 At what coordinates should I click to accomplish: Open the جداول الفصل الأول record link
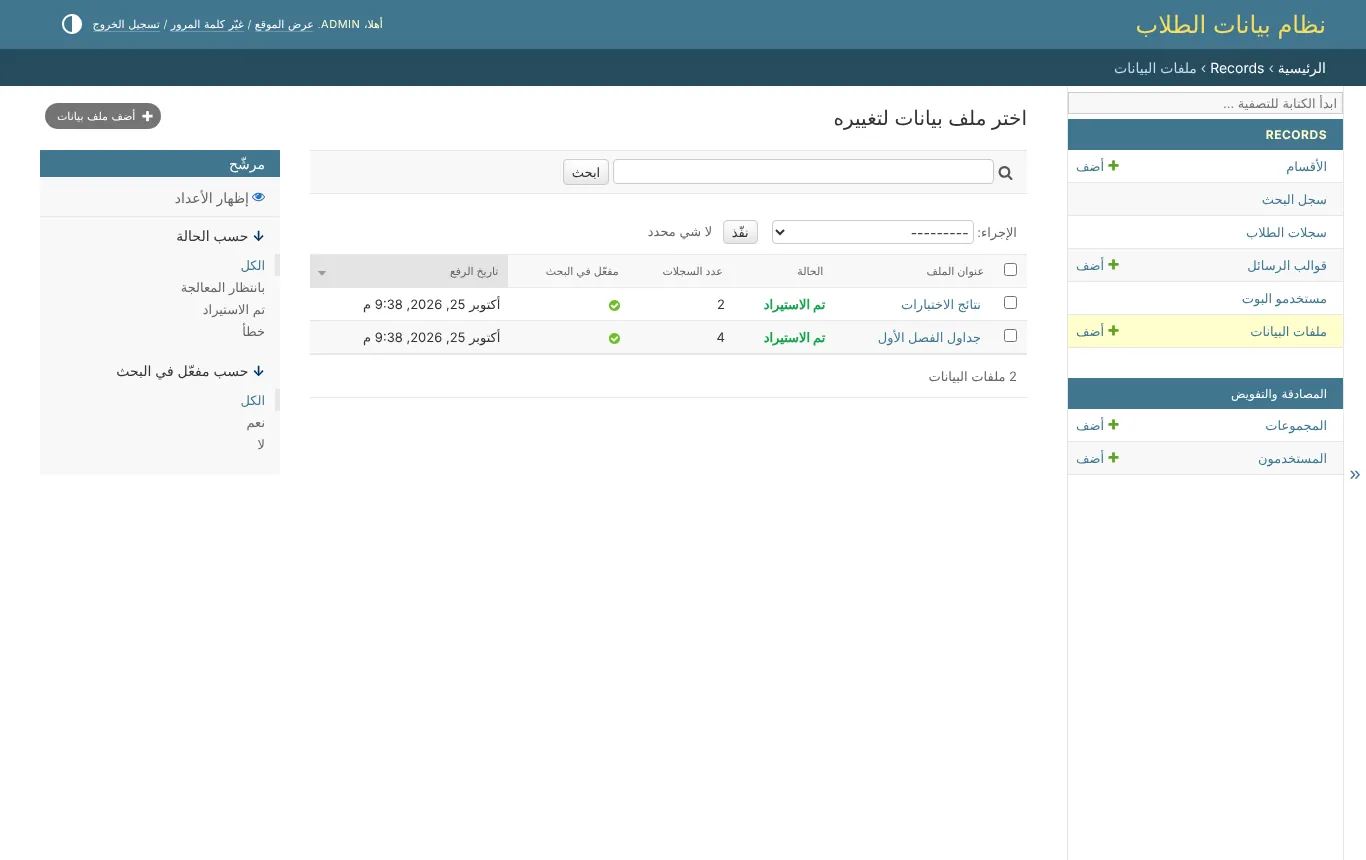(930, 338)
